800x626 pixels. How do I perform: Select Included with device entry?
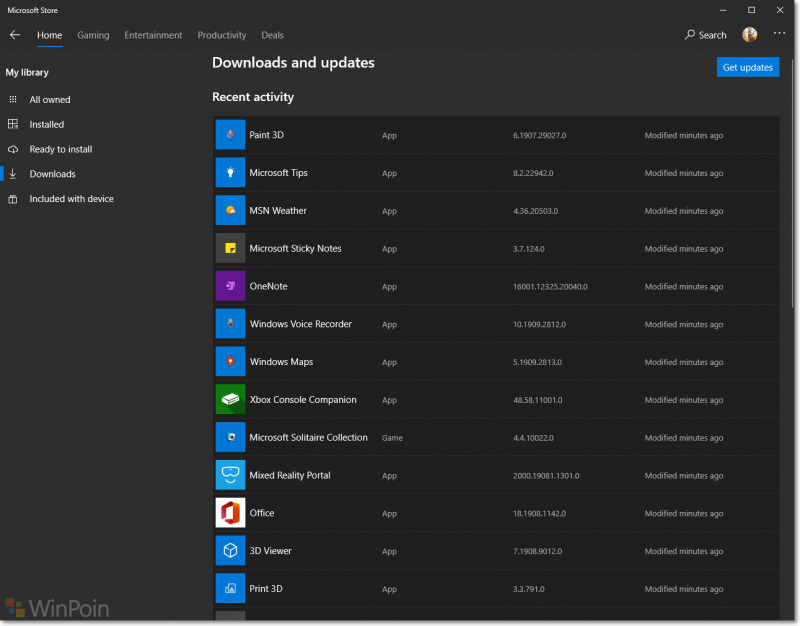point(71,198)
